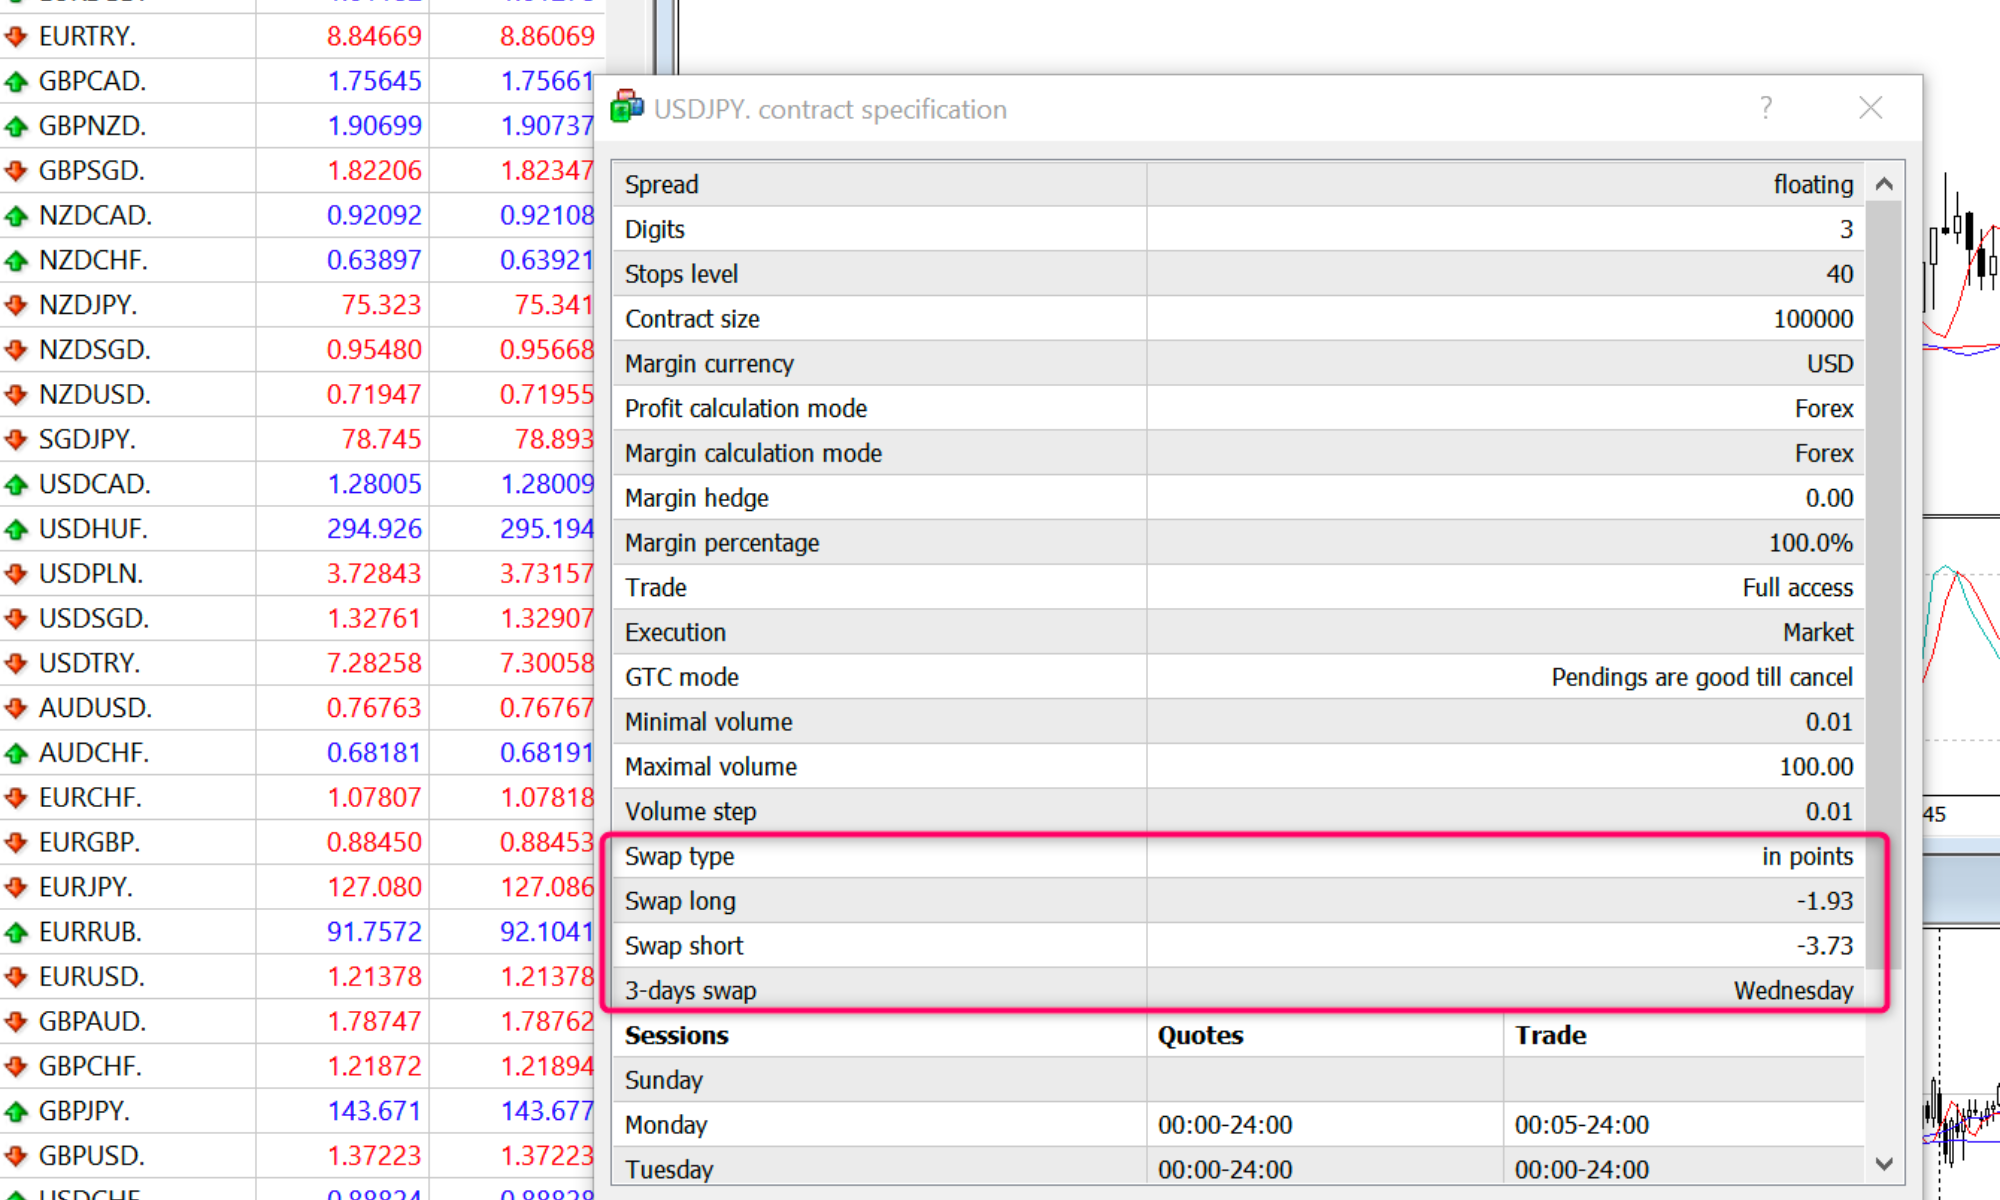Click the red arrow icon beside USDTRY
The height and width of the screenshot is (1200, 2000).
16,663
